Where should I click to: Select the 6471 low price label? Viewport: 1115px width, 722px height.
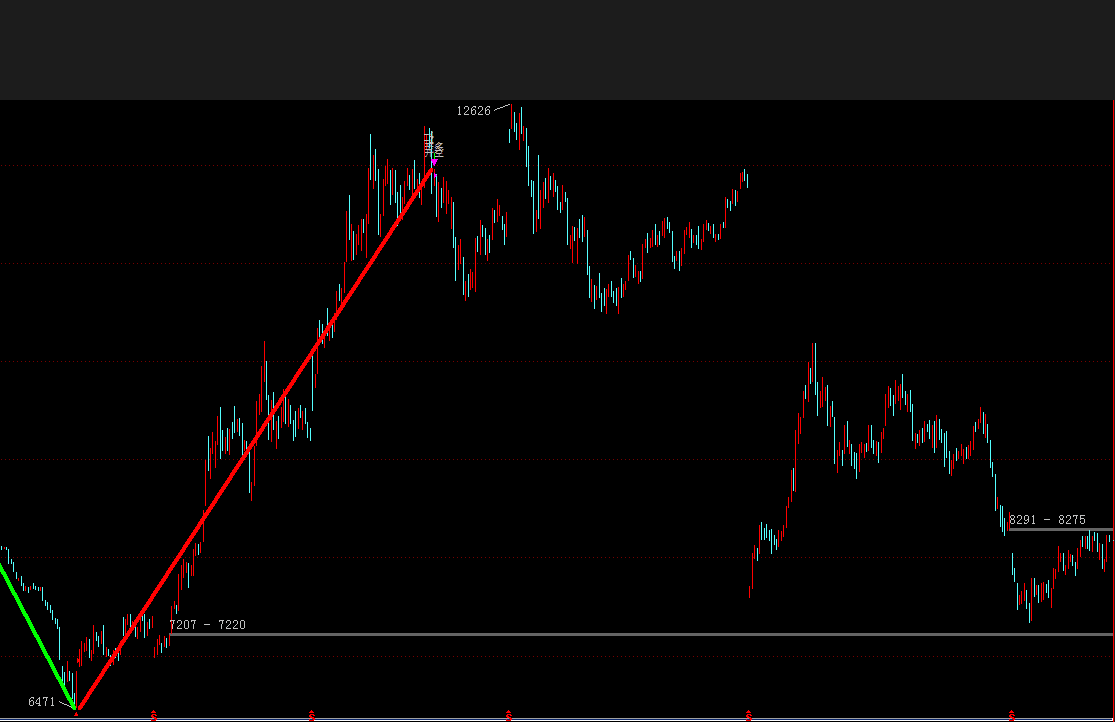click(x=42, y=703)
